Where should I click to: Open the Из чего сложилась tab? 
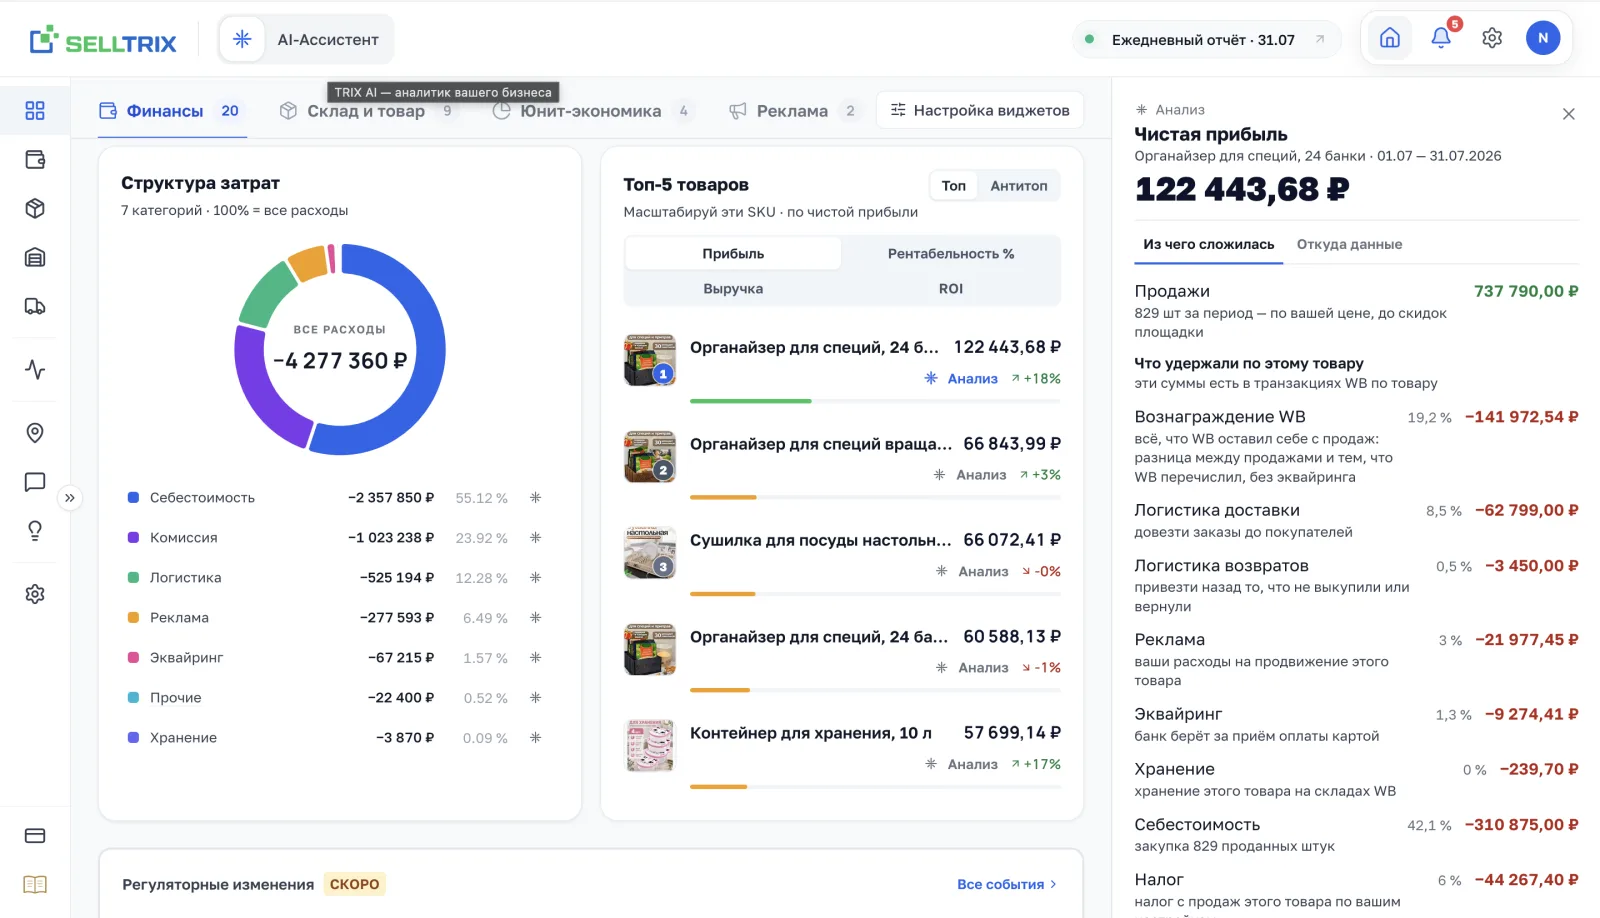pos(1209,245)
